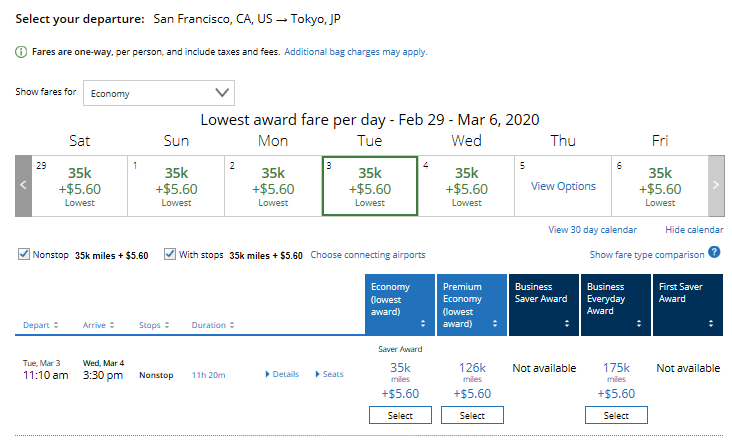Open the fare type comparison help icon

coord(714,252)
